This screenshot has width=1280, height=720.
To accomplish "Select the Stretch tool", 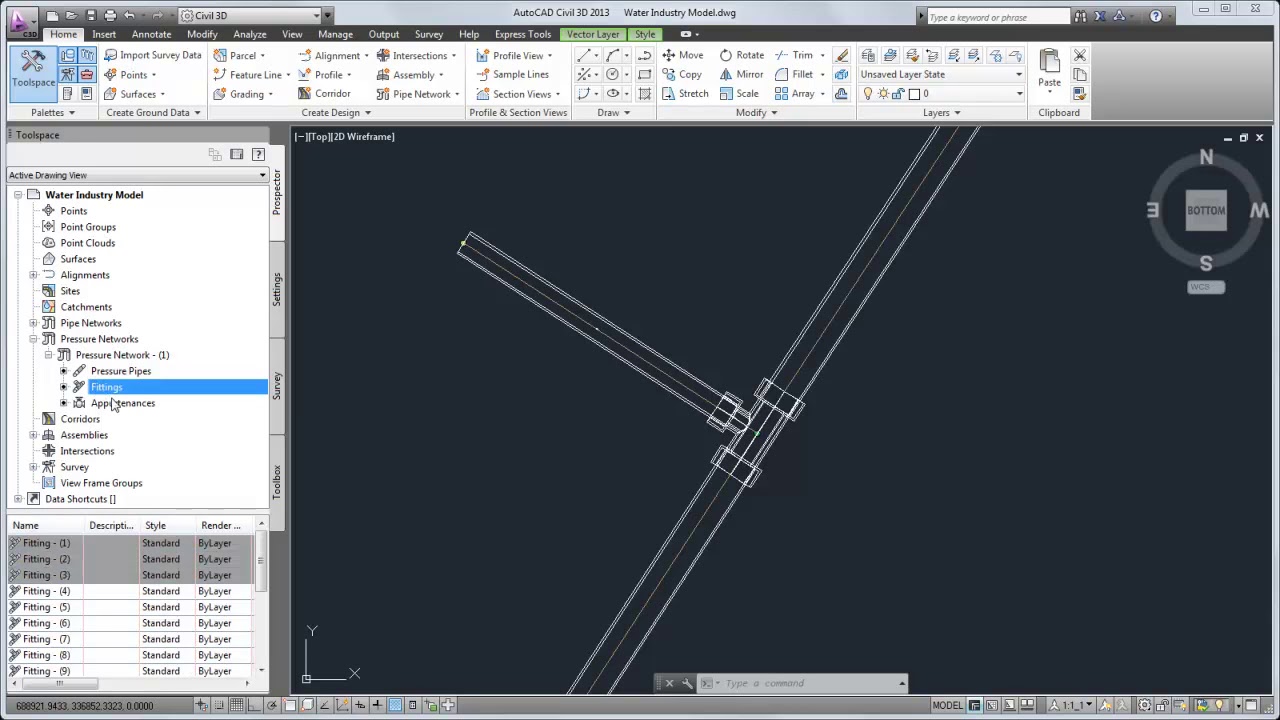I will (685, 93).
